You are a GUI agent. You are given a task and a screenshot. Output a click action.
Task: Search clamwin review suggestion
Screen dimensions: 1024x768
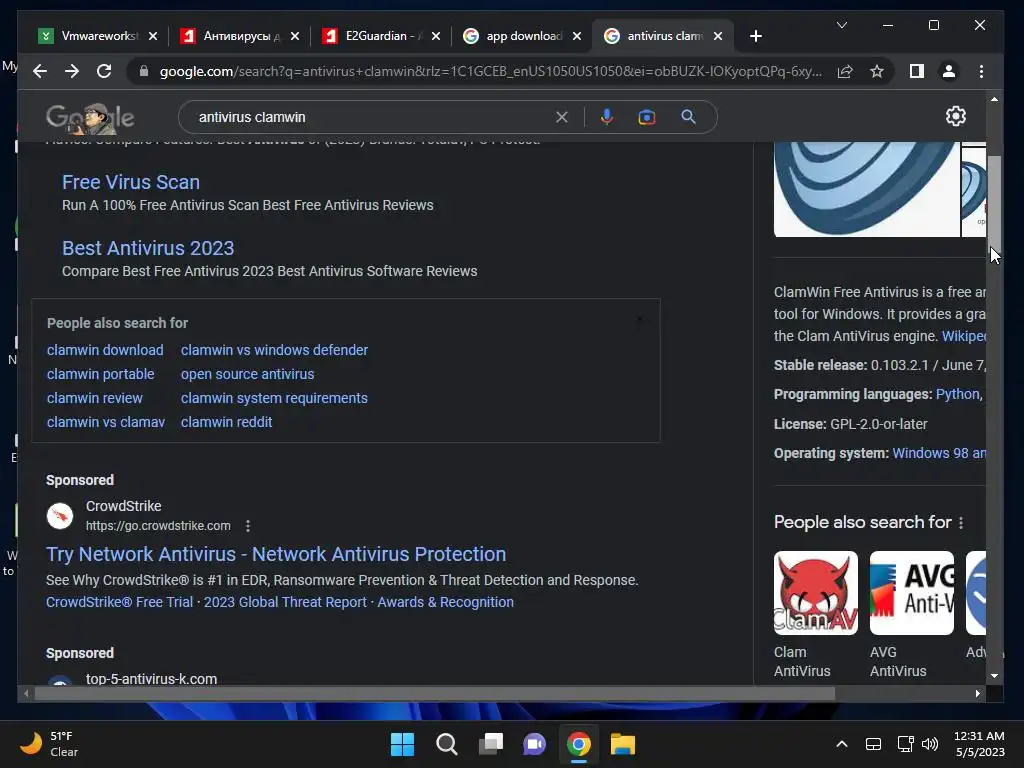point(95,398)
